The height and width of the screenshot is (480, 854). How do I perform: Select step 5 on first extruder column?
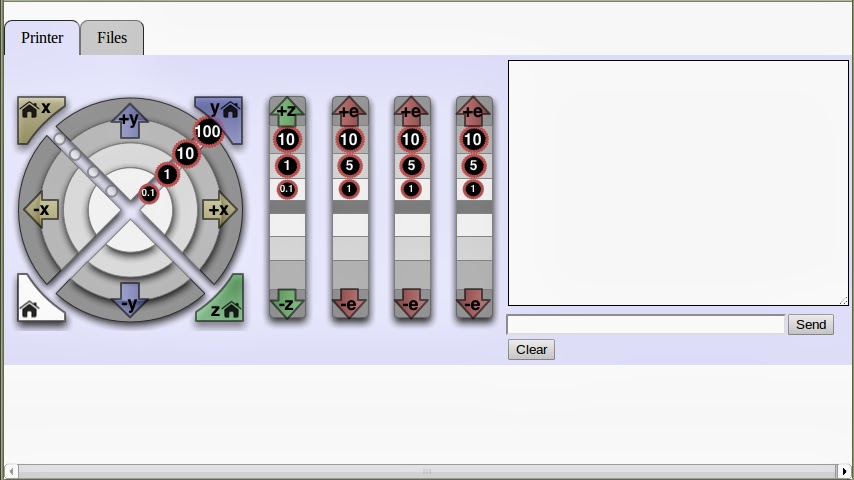click(x=349, y=166)
